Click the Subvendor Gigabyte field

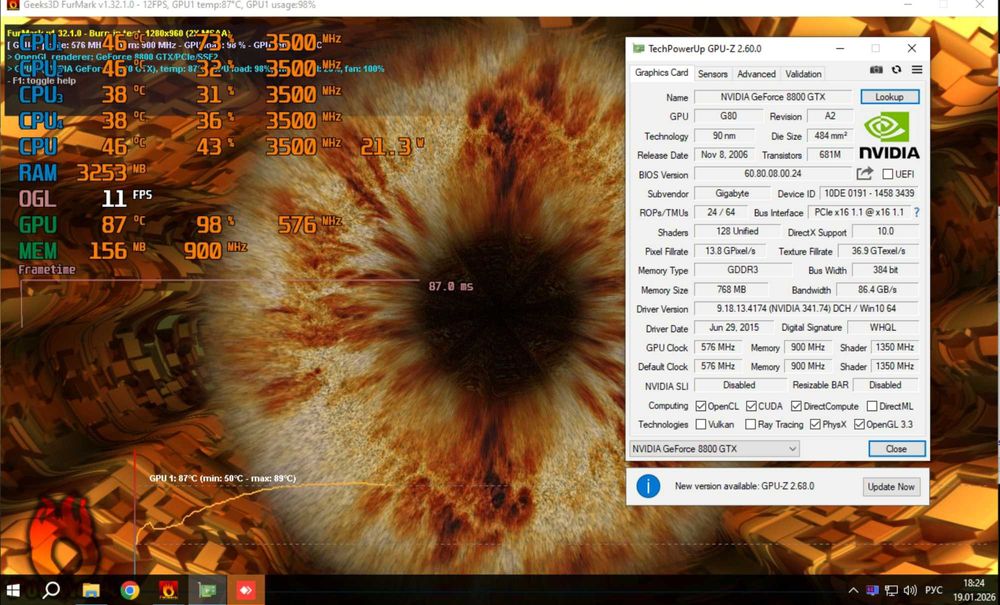coord(732,193)
